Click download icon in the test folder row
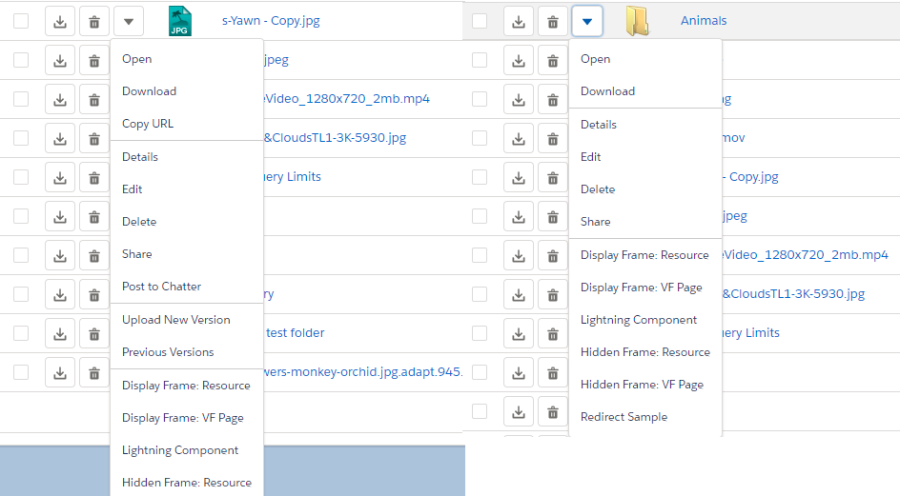This screenshot has width=900, height=496. point(60,333)
